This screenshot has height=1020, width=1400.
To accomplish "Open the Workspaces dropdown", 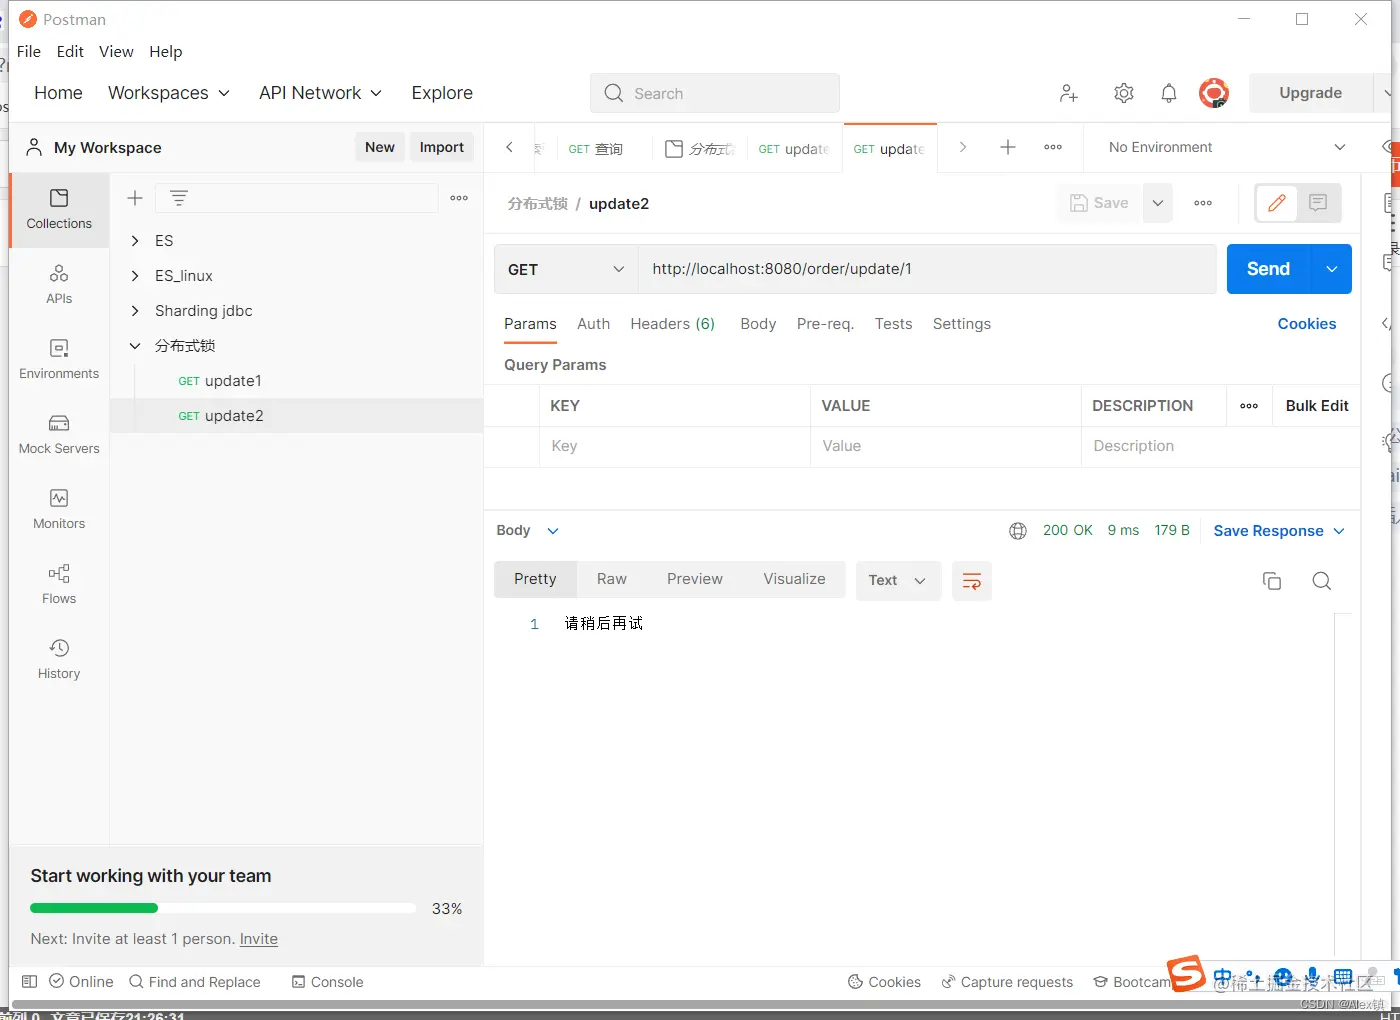I will coord(169,93).
